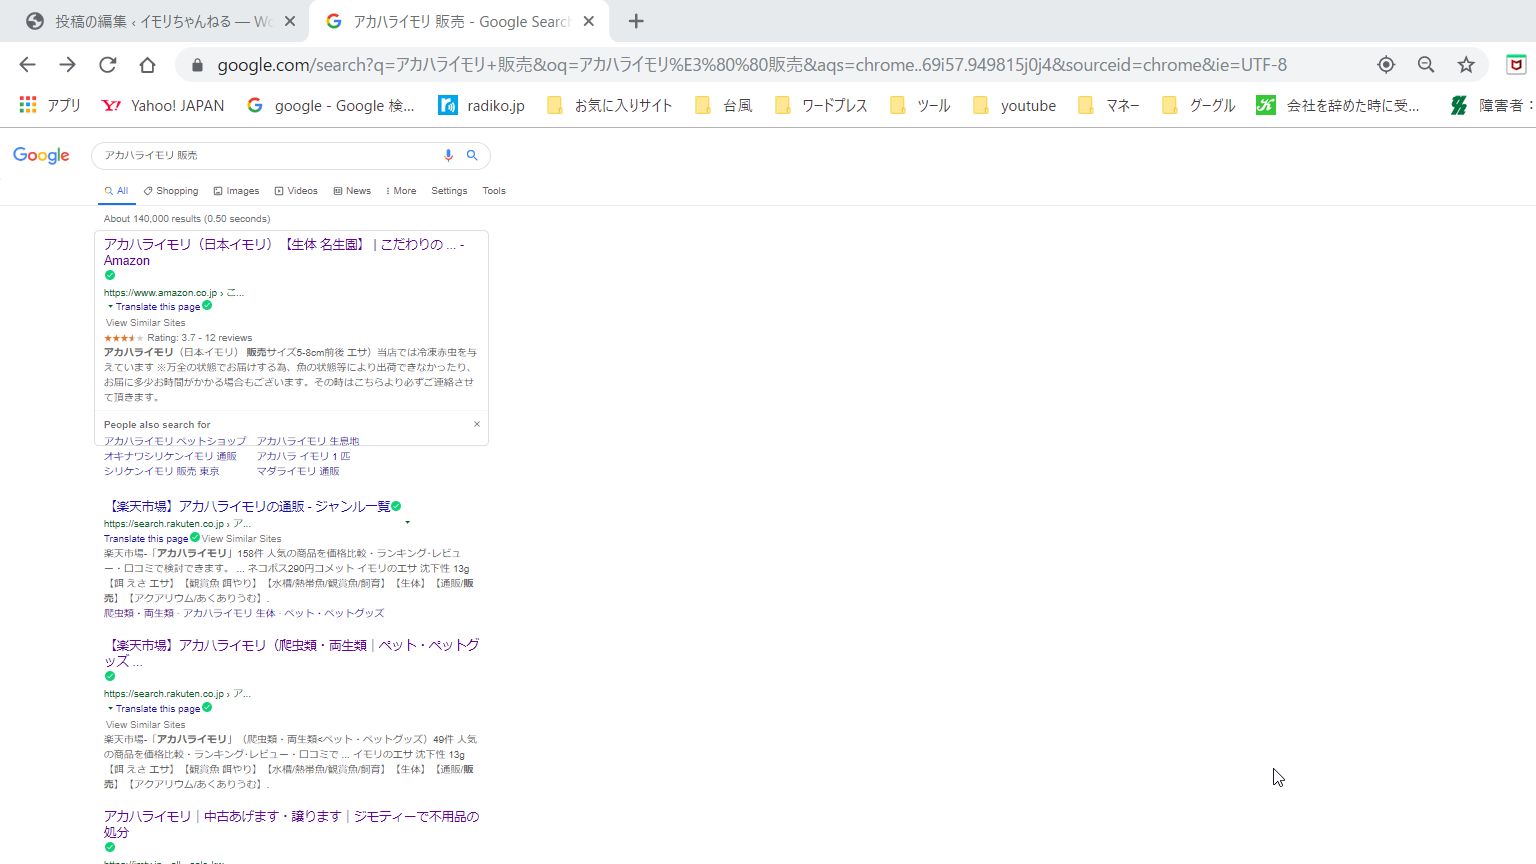Image resolution: width=1536 pixels, height=864 pixels.
Task: Expand Translate arrow on second rakuten result
Action: click(110, 709)
